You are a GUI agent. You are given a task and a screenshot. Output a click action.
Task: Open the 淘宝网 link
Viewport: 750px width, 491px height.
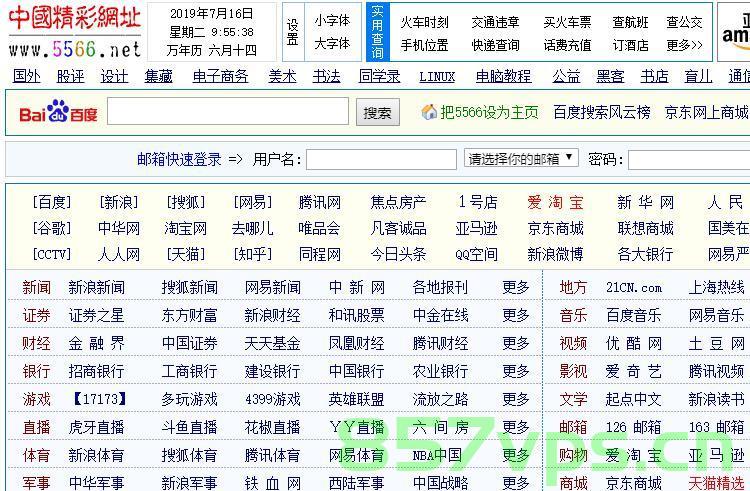185,228
